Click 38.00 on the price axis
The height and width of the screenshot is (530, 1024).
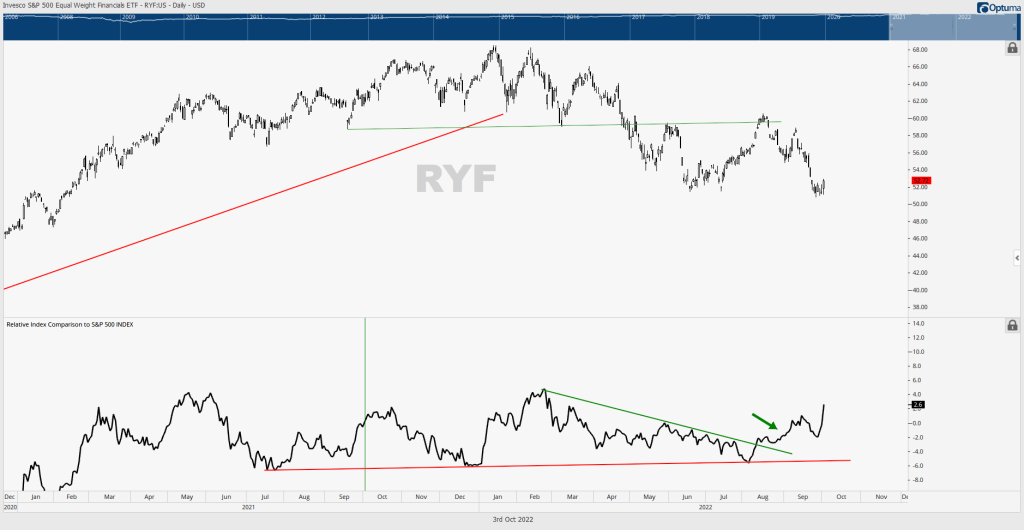point(921,307)
